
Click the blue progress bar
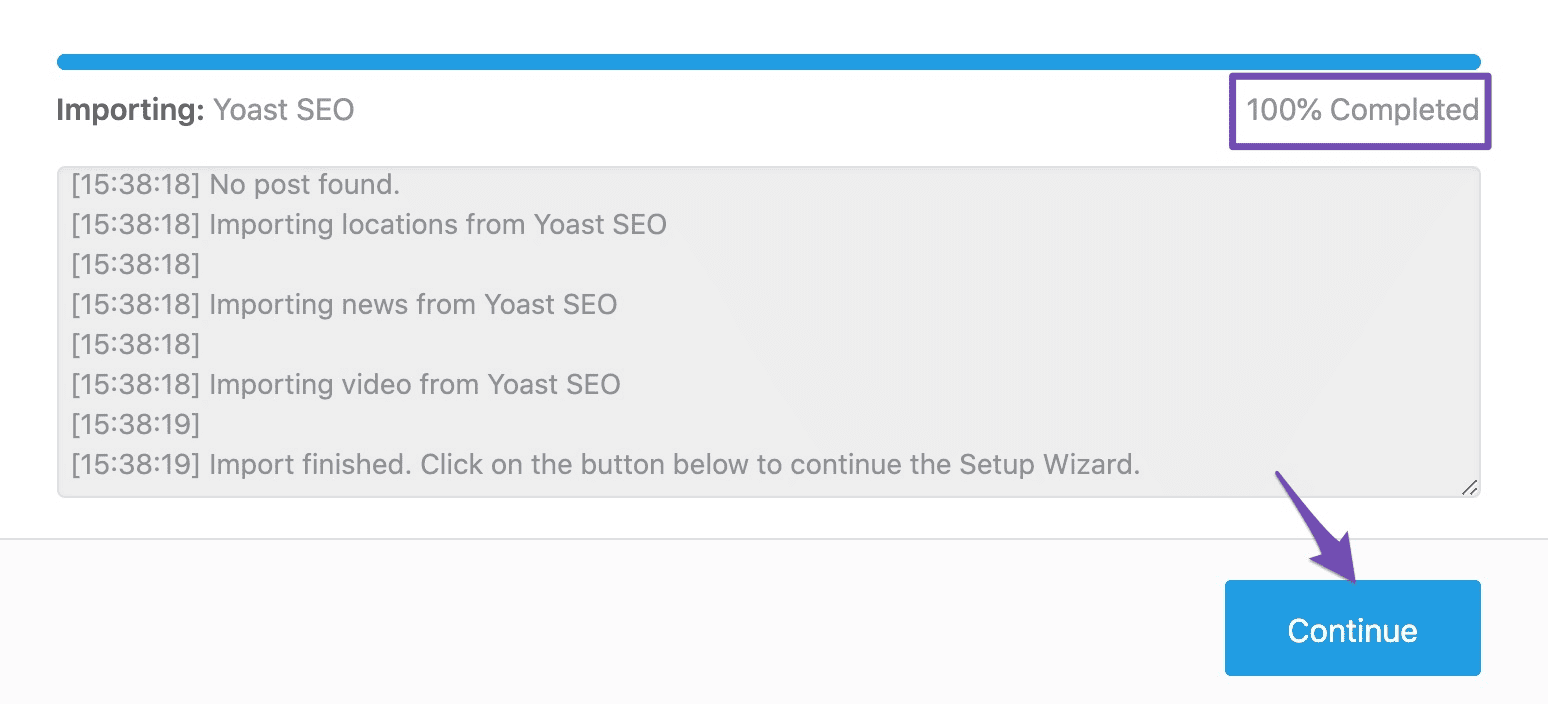(x=770, y=61)
